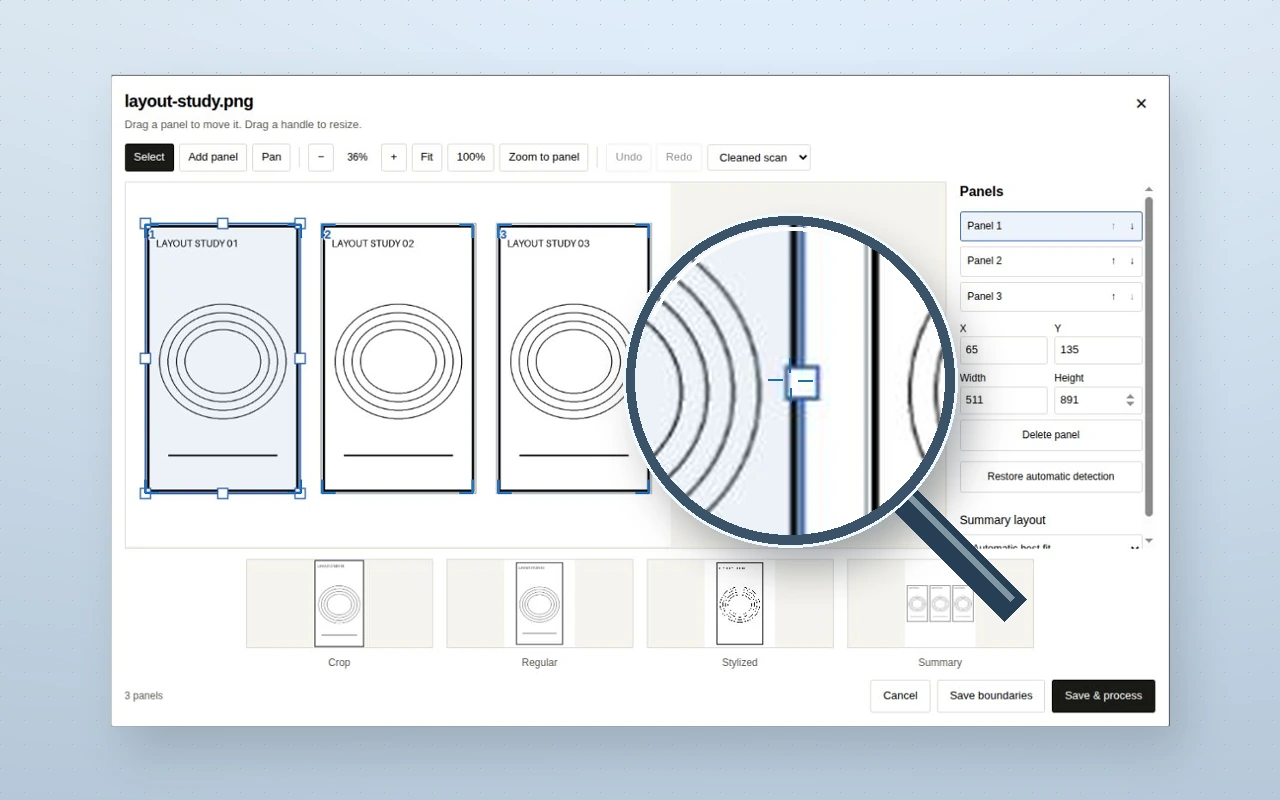Move Panel 3 up with its arrow
Screen dimensions: 1280x800
(x=1113, y=296)
